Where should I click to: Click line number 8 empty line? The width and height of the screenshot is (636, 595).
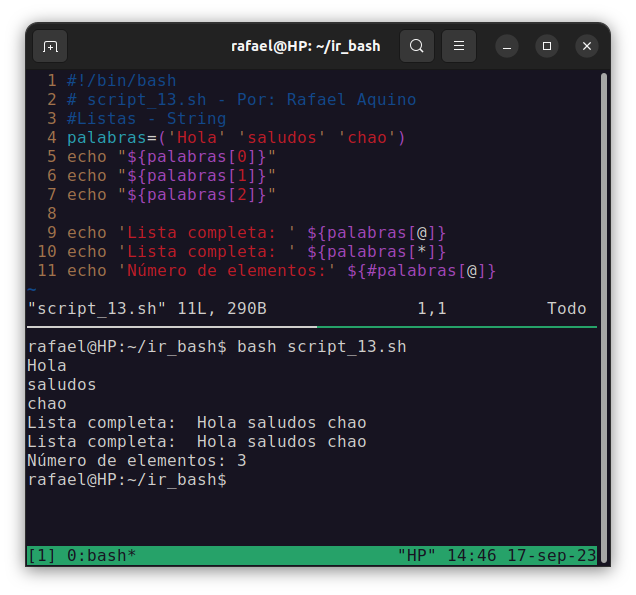(52, 213)
